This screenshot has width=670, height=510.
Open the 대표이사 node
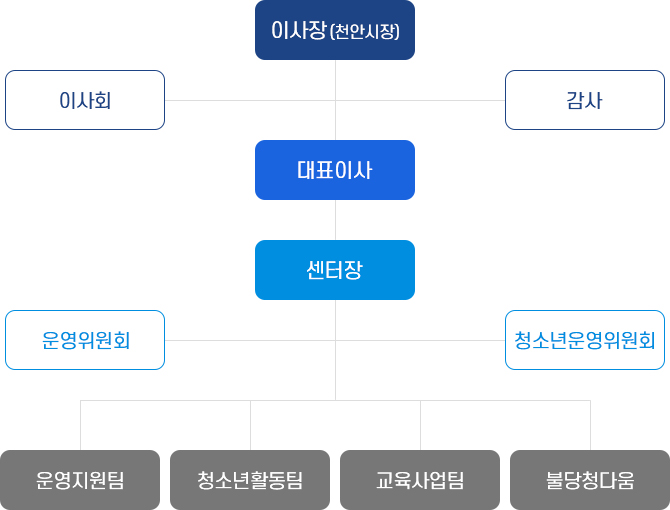[x=335, y=170]
